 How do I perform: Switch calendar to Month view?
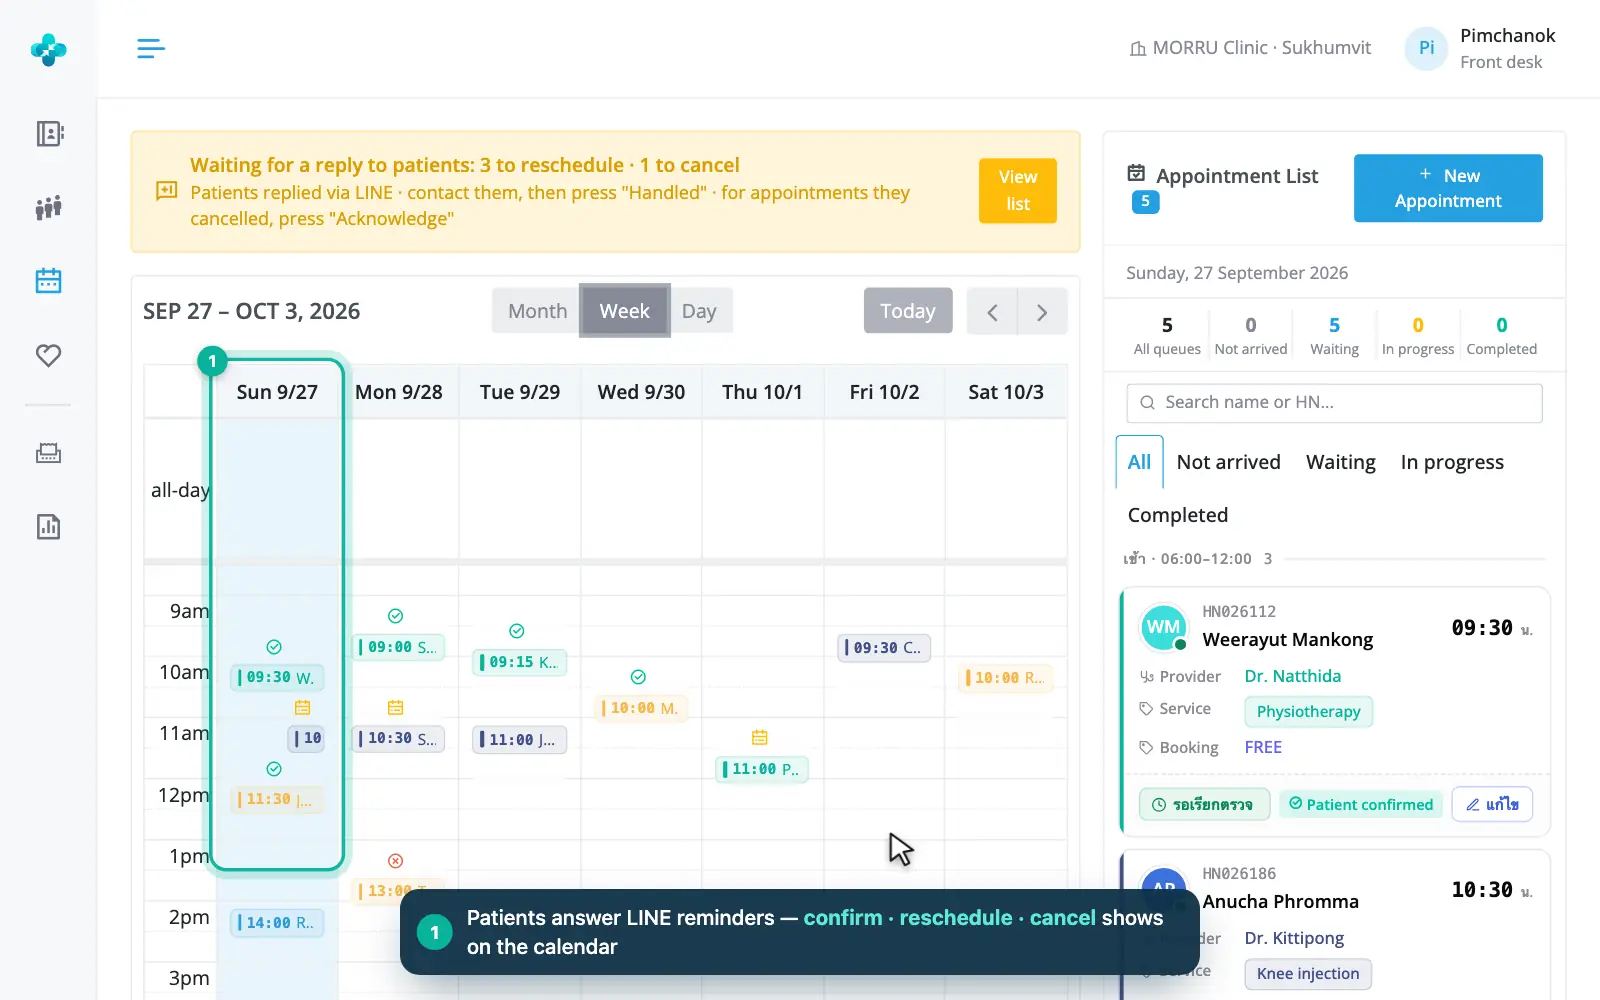click(x=537, y=311)
